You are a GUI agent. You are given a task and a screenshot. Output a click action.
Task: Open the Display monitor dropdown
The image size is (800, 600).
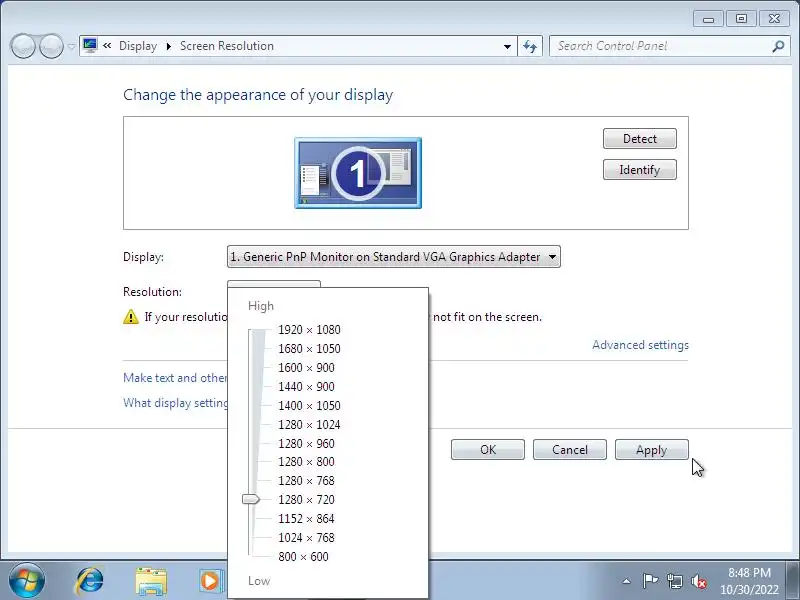click(x=393, y=257)
